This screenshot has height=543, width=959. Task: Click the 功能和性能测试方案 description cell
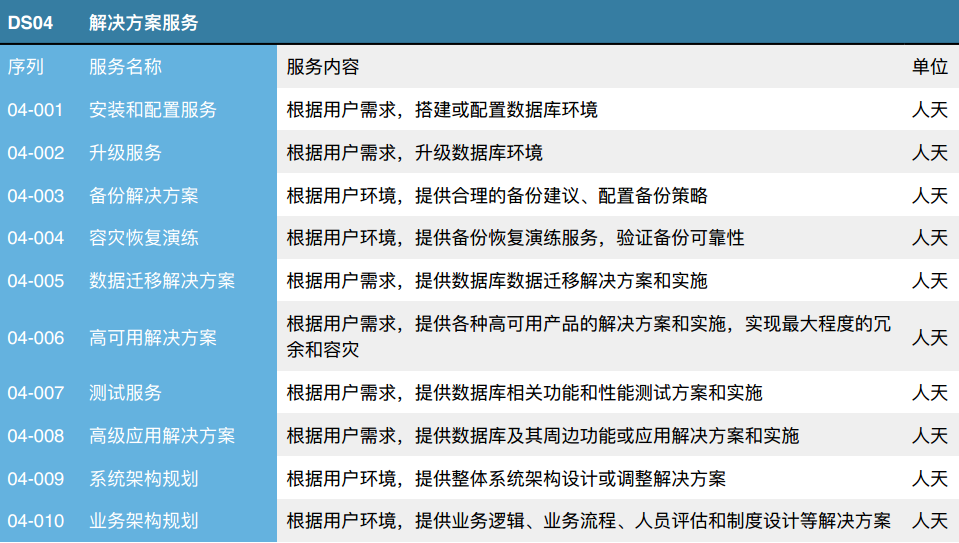(525, 393)
